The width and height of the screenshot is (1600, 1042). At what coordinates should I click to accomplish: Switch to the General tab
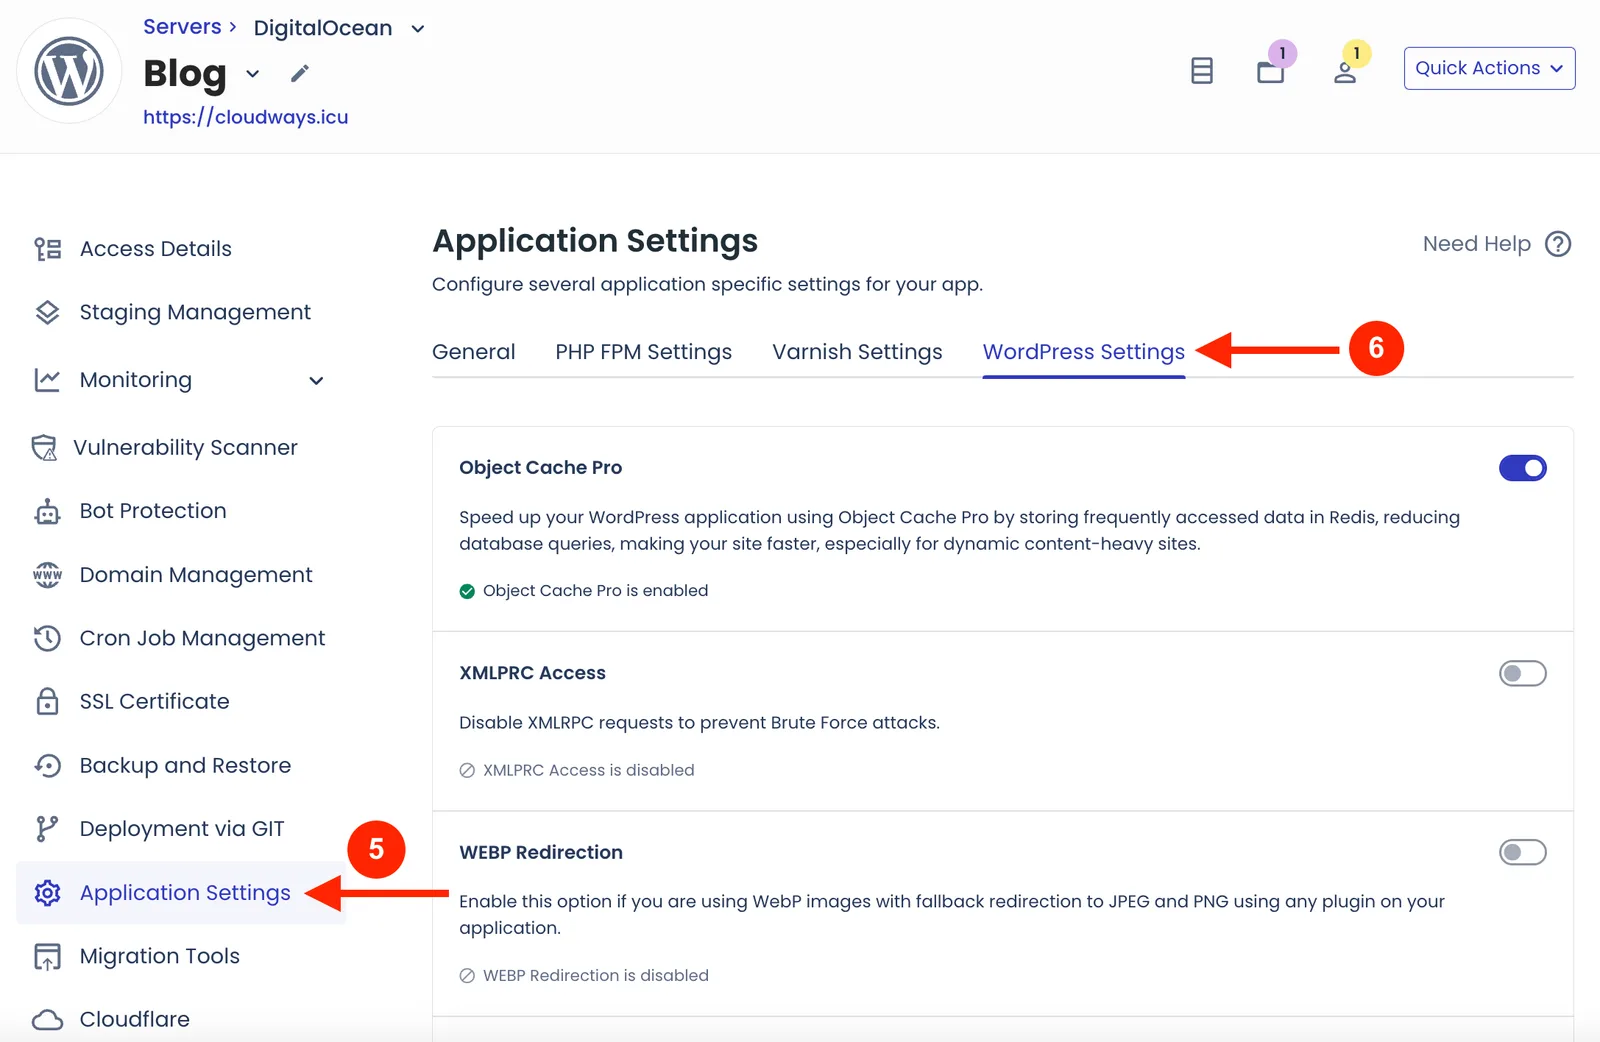coord(474,352)
